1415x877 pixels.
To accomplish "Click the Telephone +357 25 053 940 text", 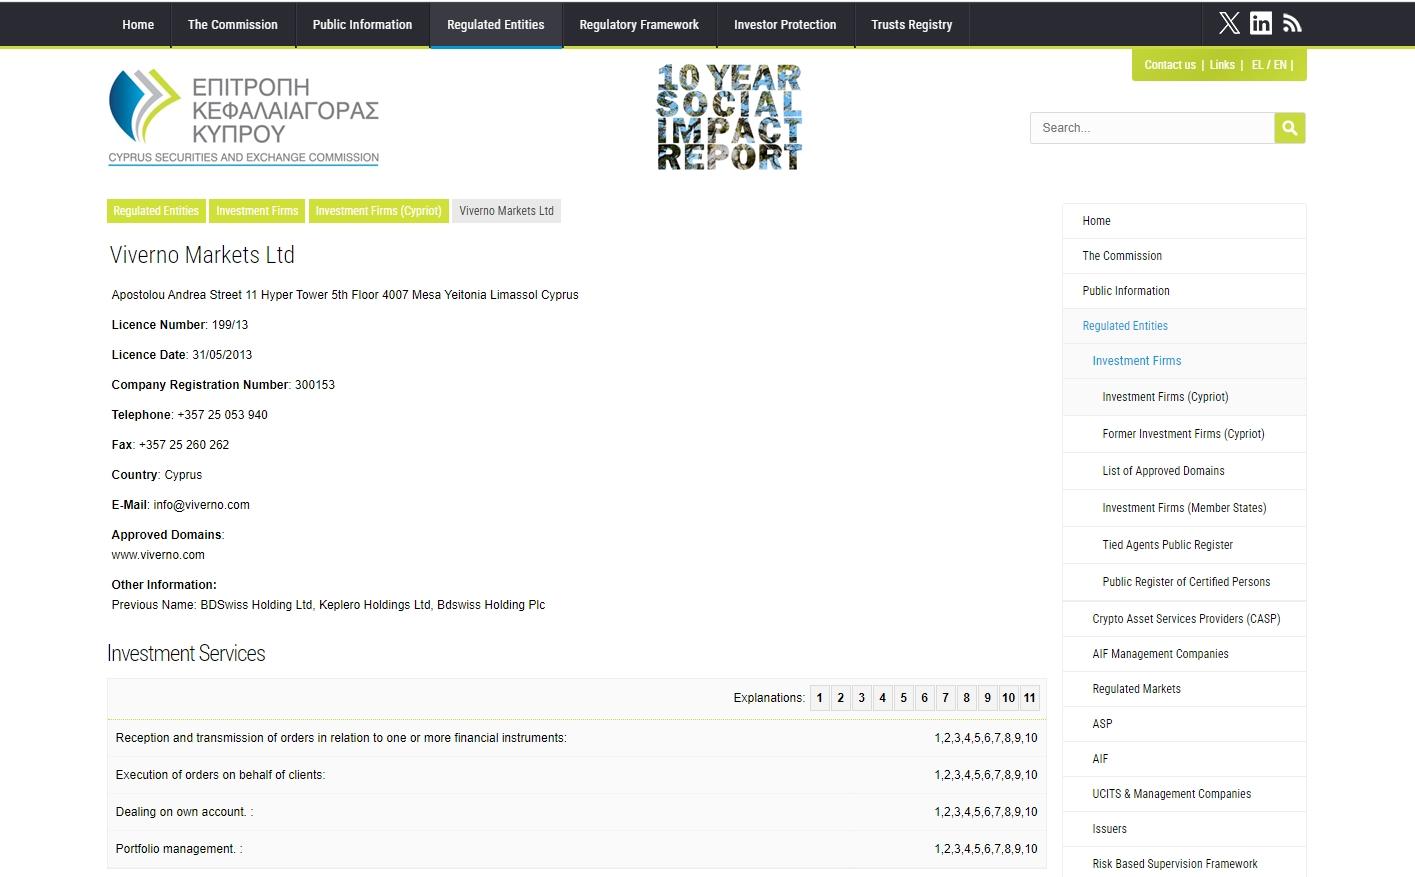I will [x=190, y=415].
